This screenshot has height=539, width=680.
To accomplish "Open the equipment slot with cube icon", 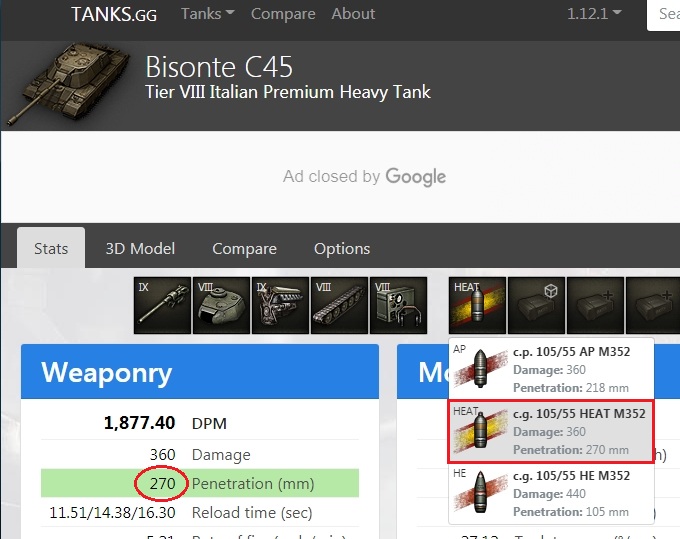I will [536, 305].
